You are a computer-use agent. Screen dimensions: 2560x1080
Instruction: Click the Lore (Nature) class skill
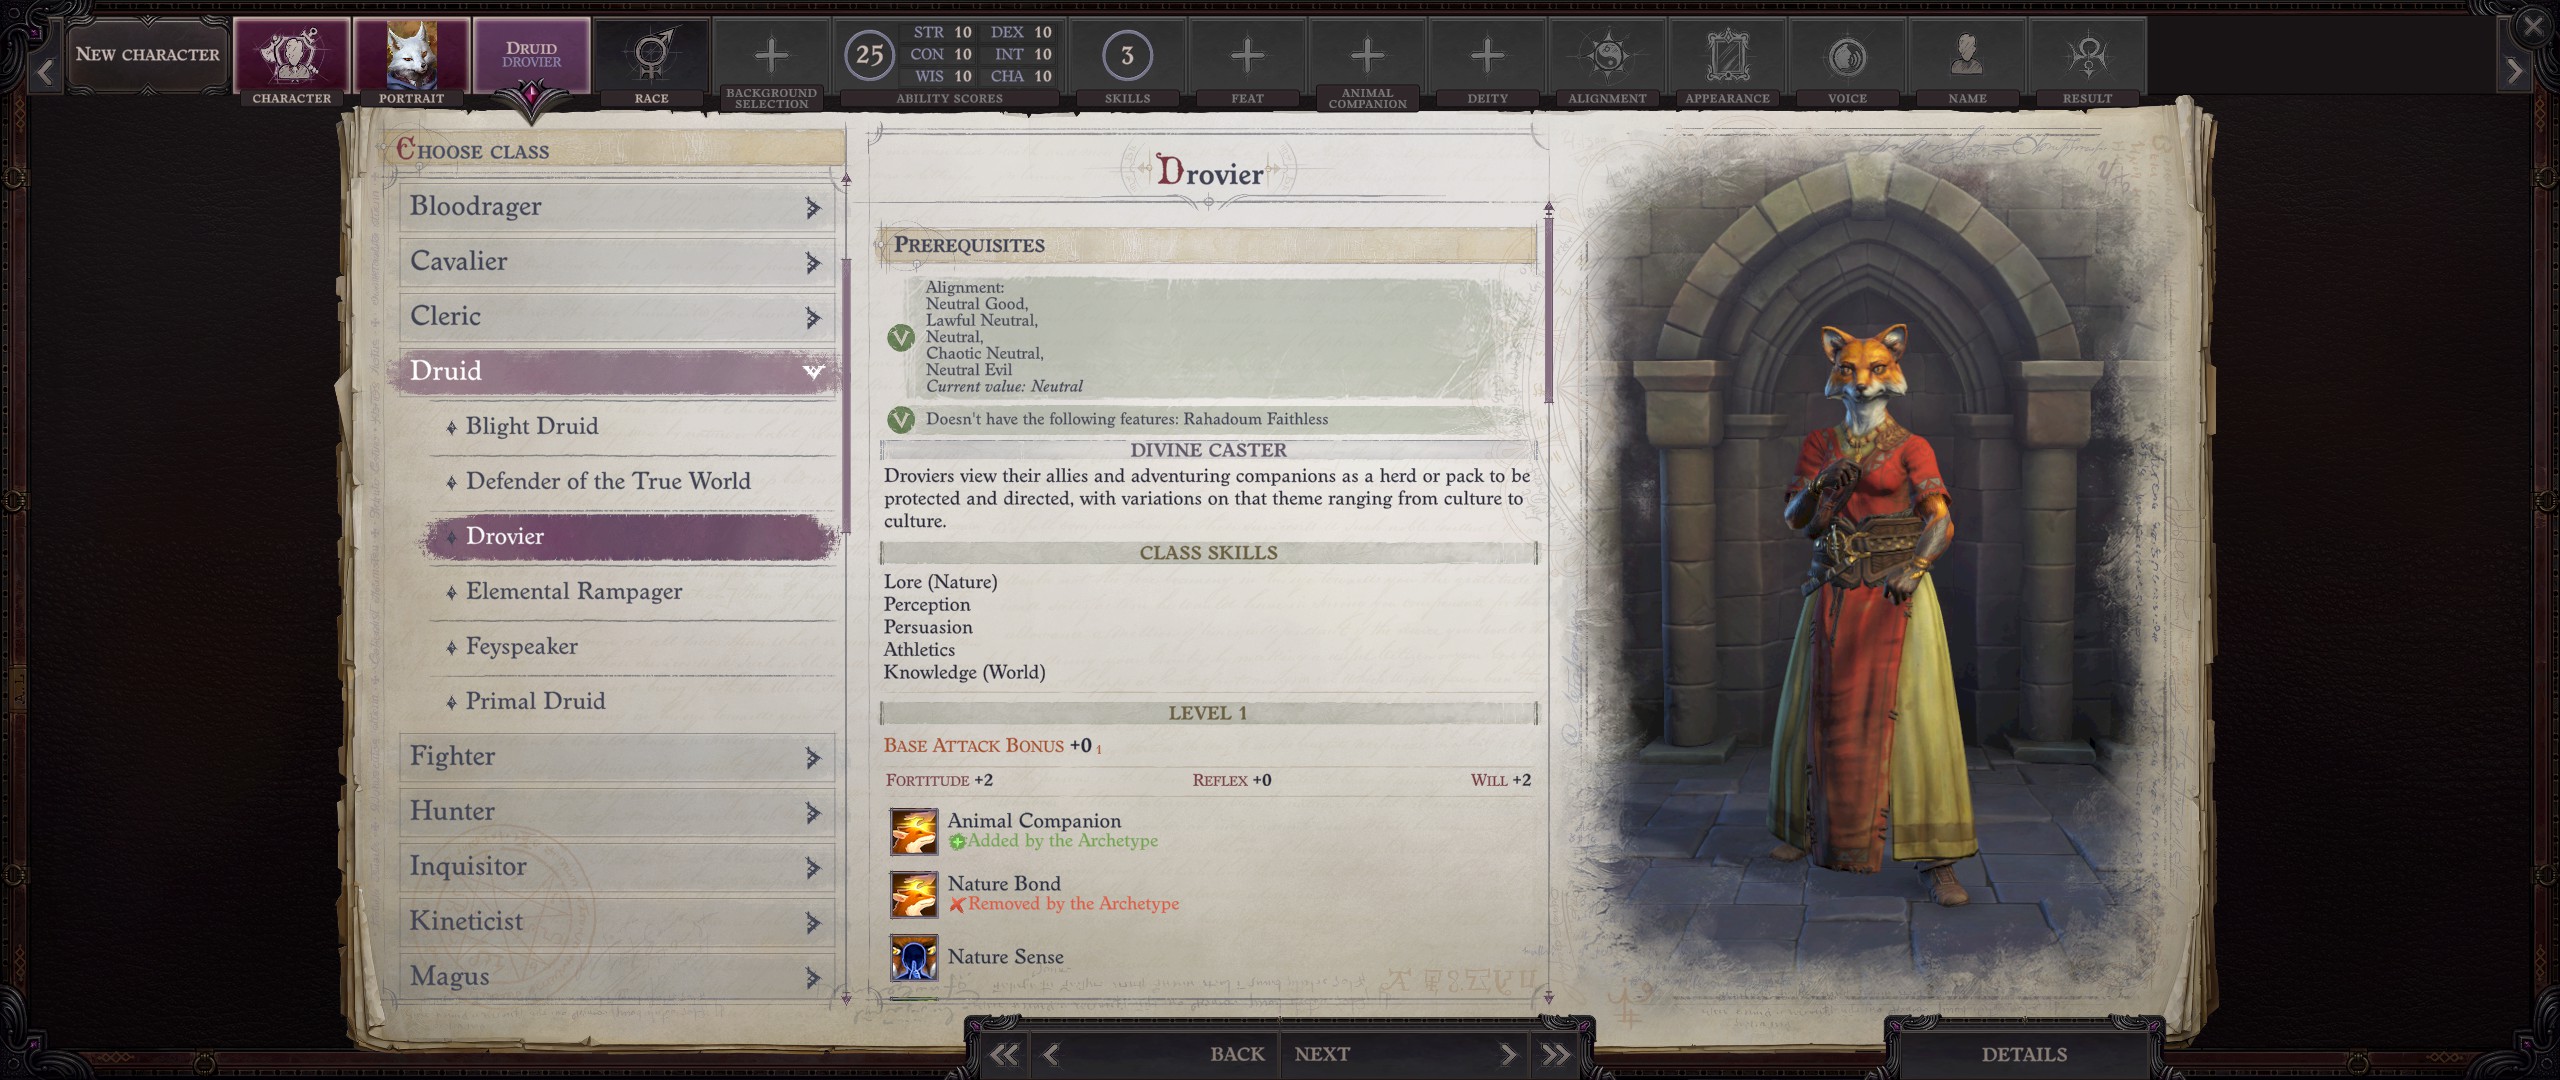click(940, 582)
